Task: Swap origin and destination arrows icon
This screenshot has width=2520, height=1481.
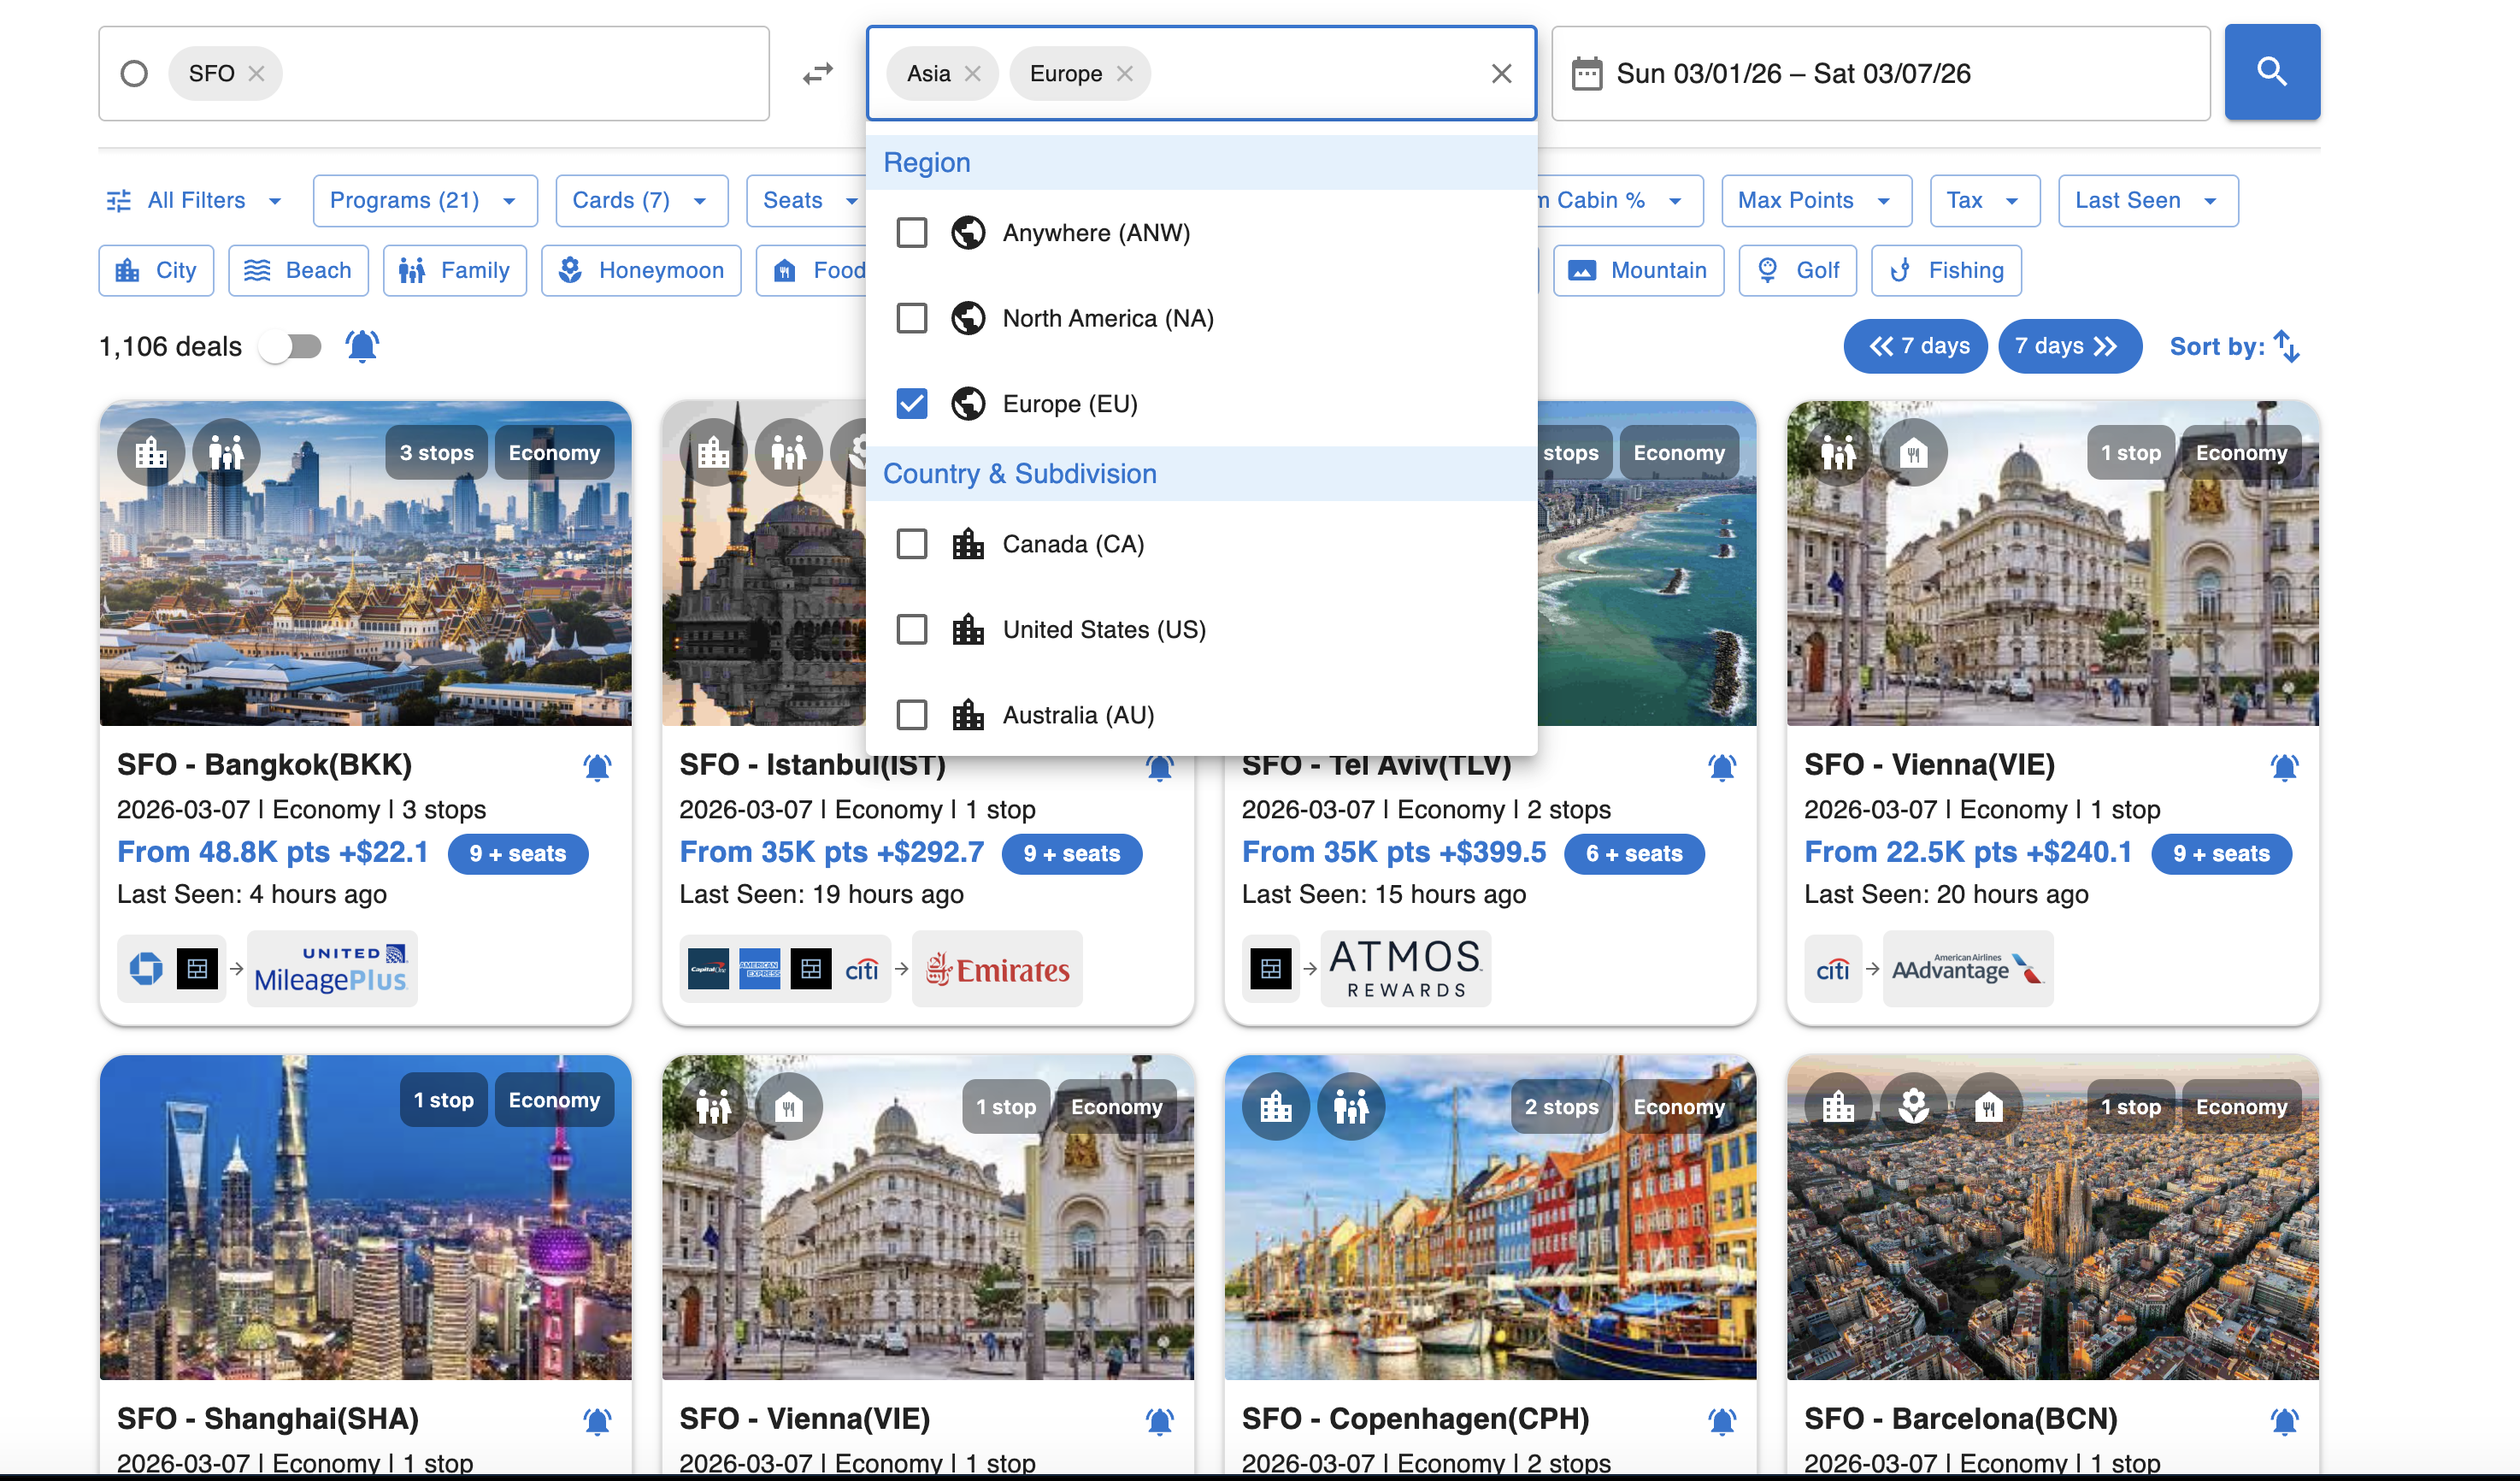Action: pyautogui.click(x=818, y=74)
